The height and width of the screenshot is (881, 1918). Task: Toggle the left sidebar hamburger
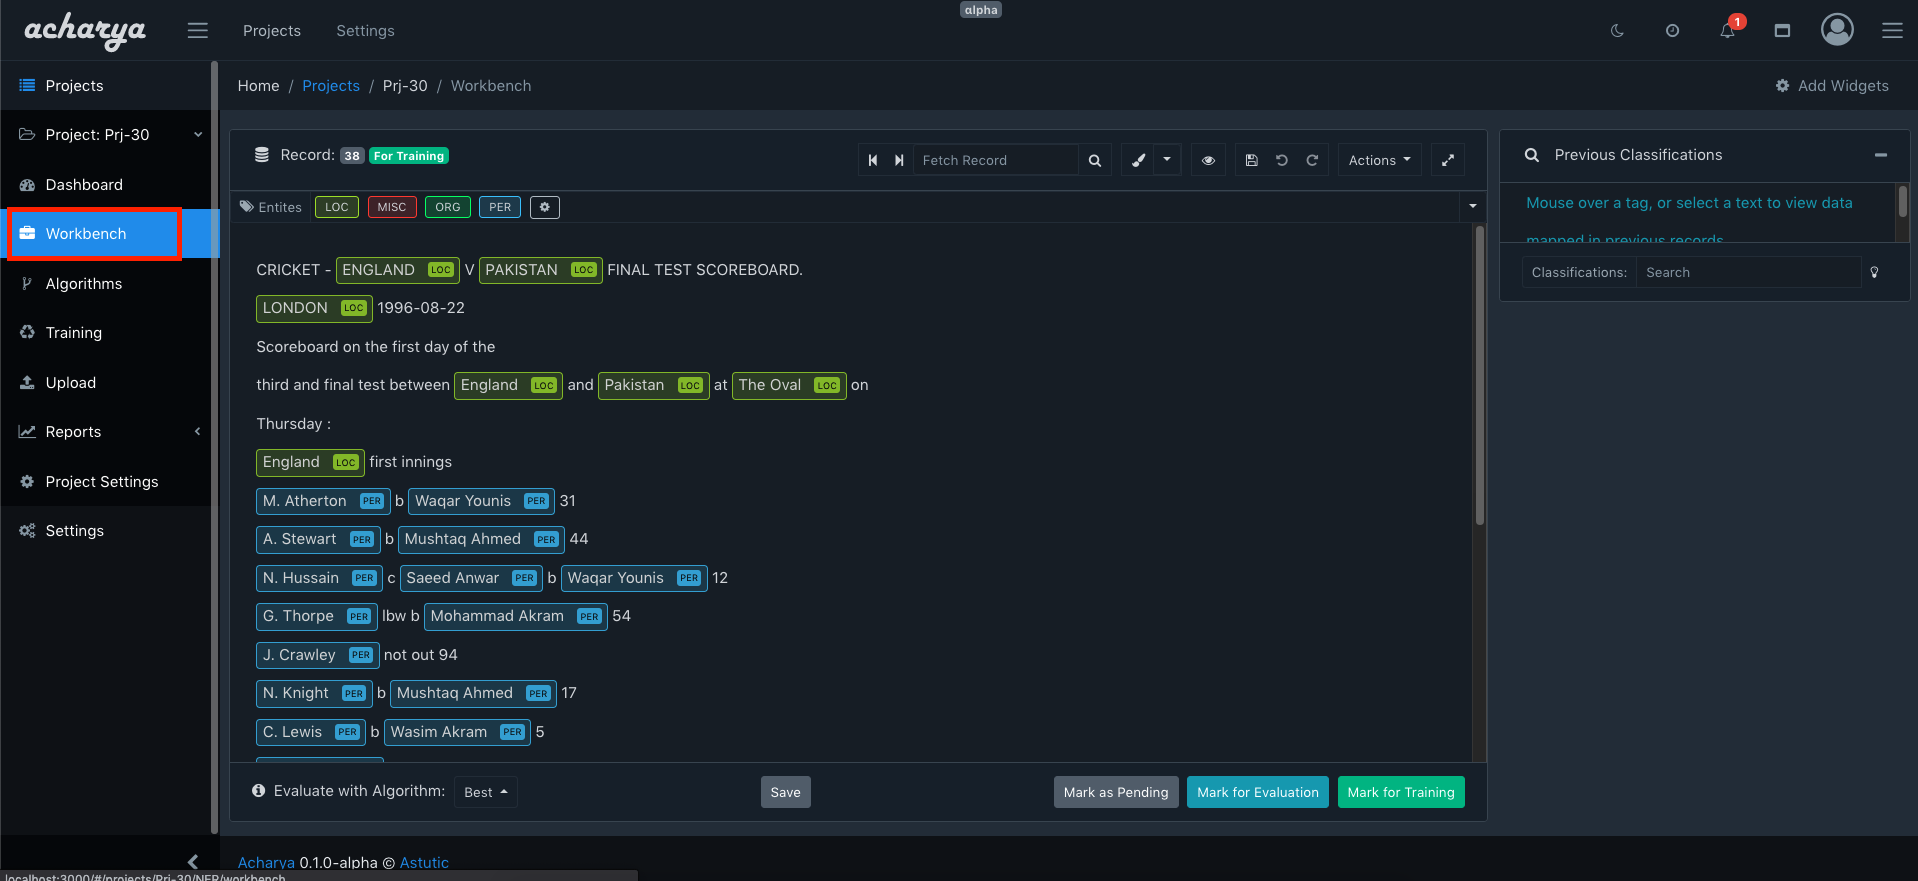coord(198,31)
